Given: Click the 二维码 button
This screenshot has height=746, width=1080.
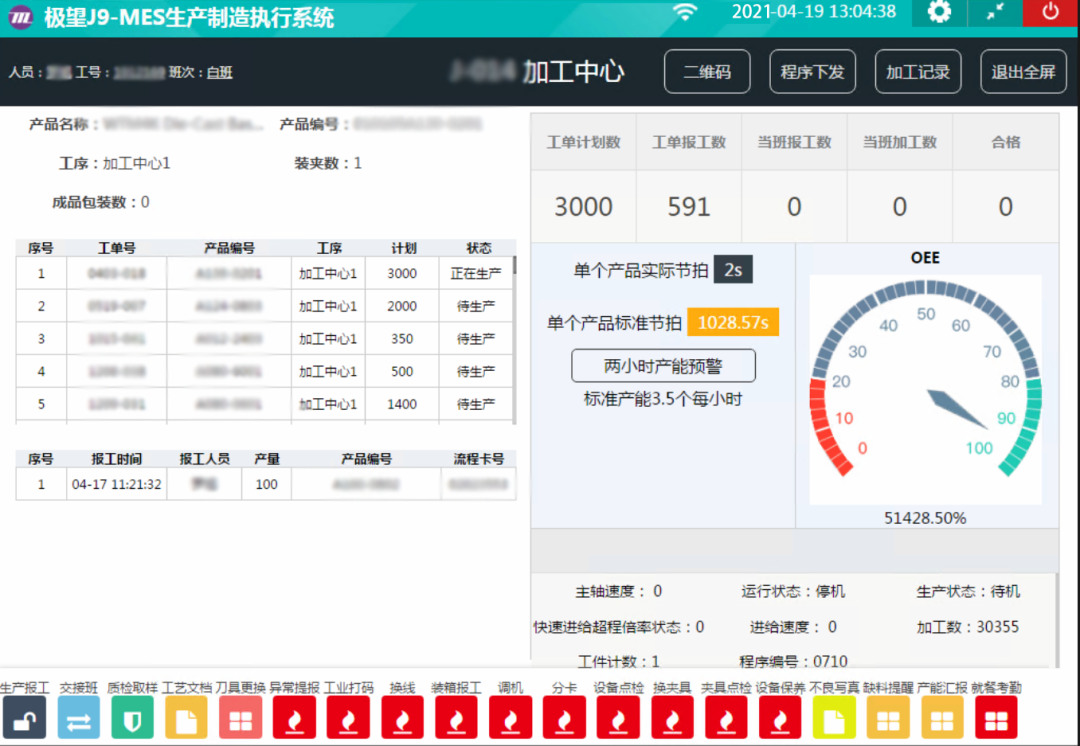Looking at the screenshot, I should 707,72.
